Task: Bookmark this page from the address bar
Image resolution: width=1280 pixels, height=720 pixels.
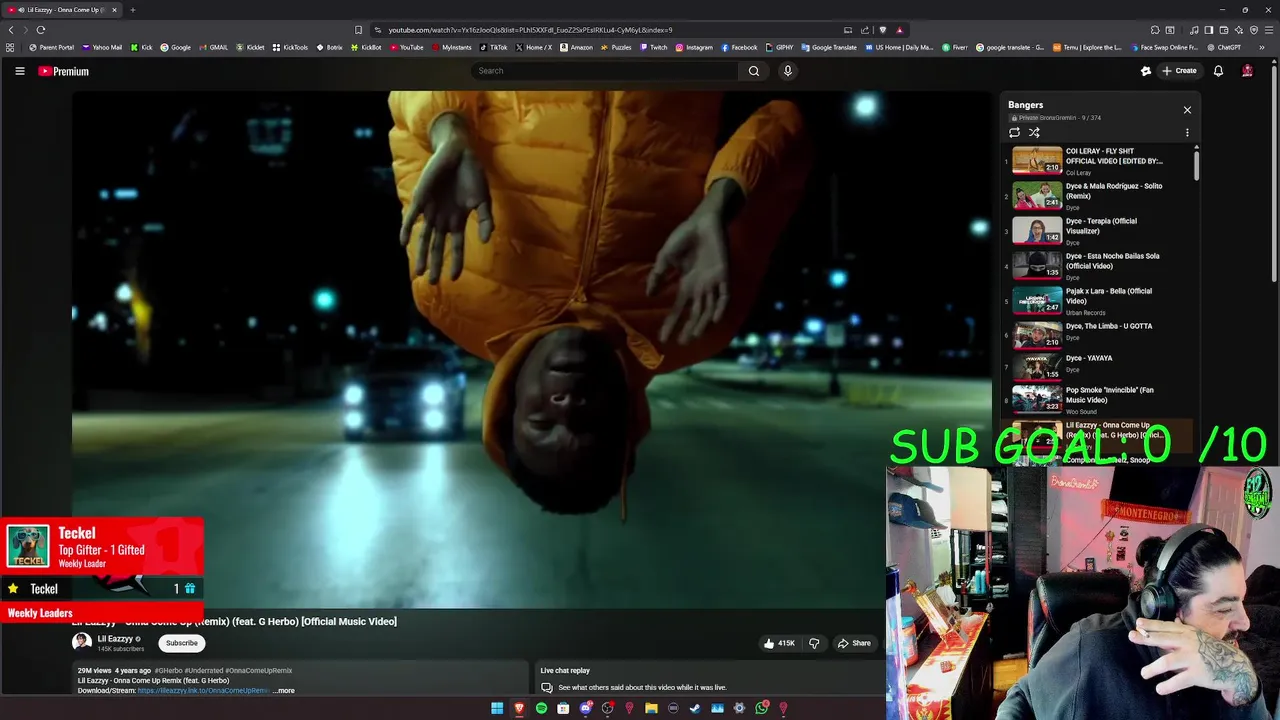Action: tap(358, 30)
